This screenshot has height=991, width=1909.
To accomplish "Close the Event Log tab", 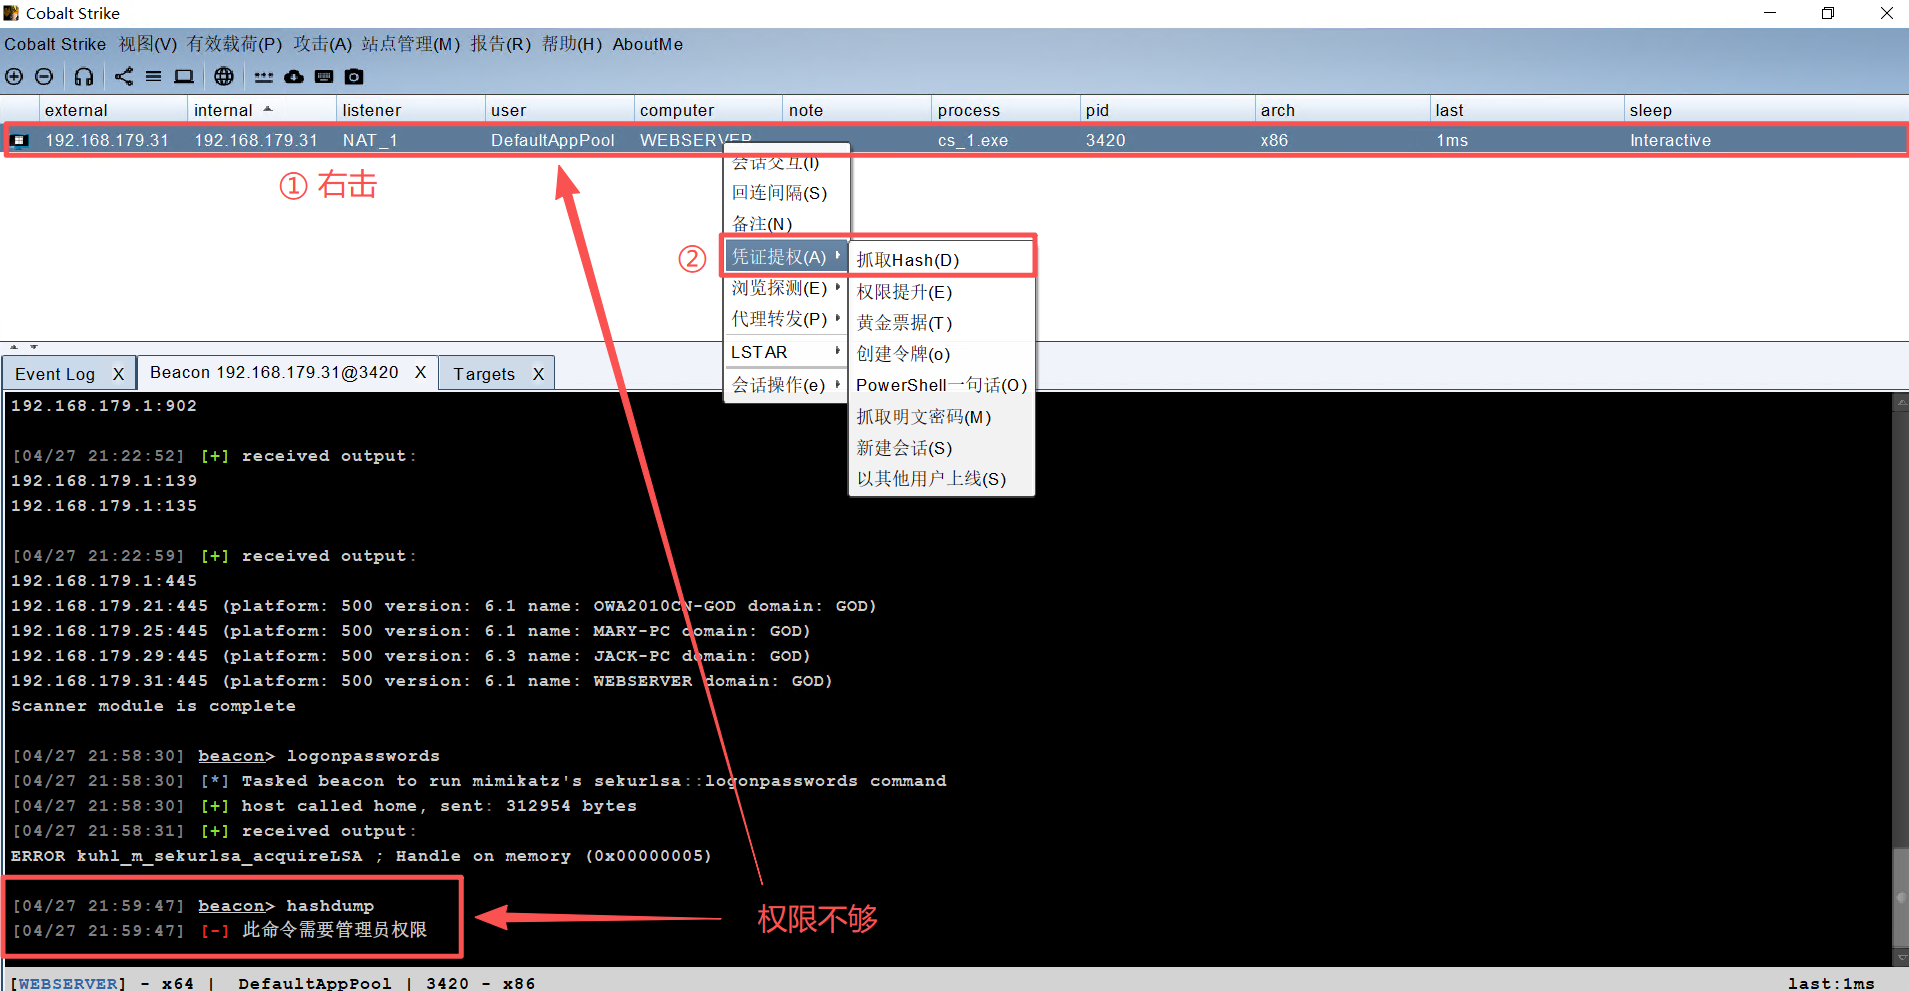I will coord(118,374).
